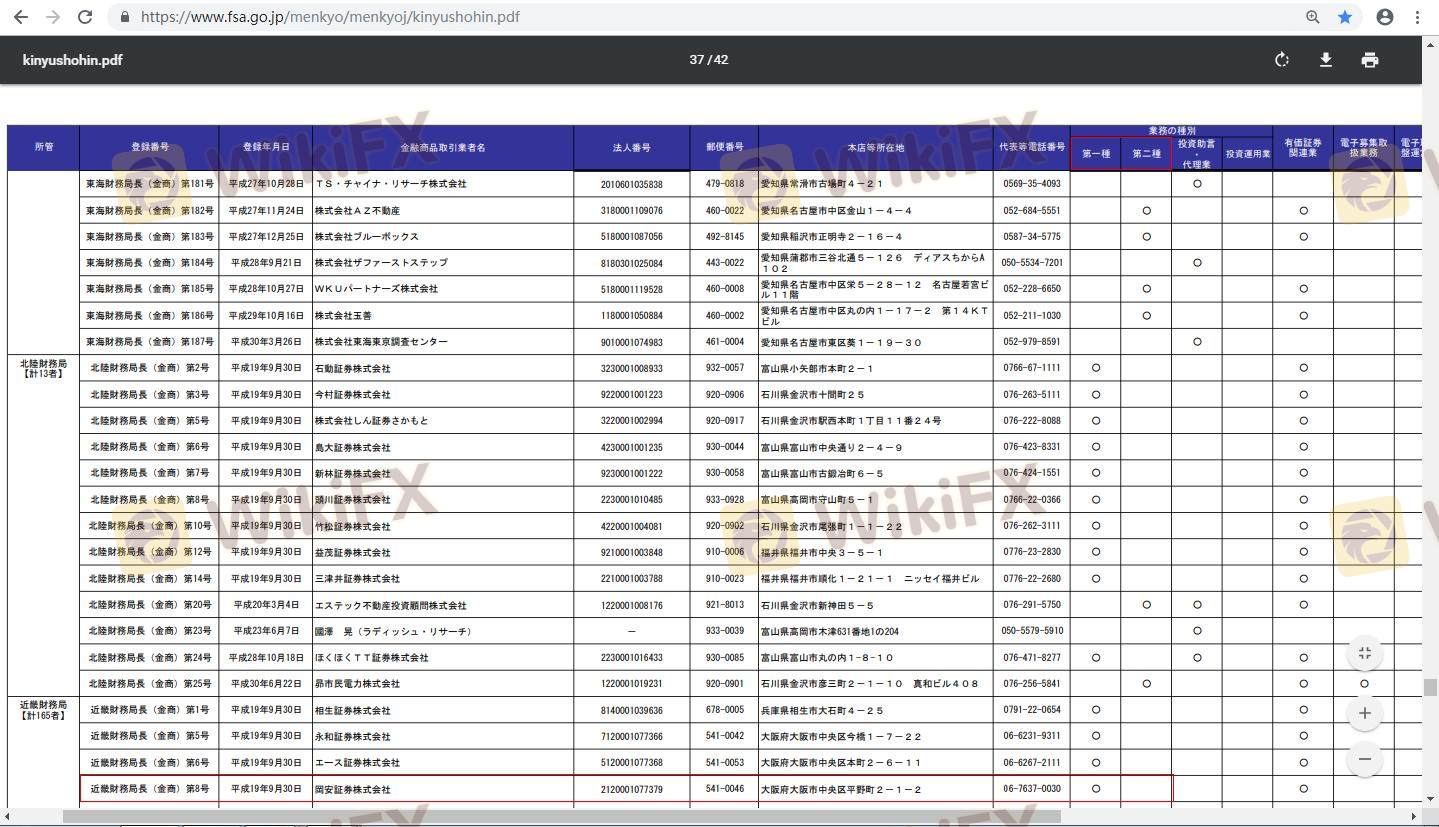Click the horizontal scrollbar thumb
1439x827 pixels.
pos(562,817)
